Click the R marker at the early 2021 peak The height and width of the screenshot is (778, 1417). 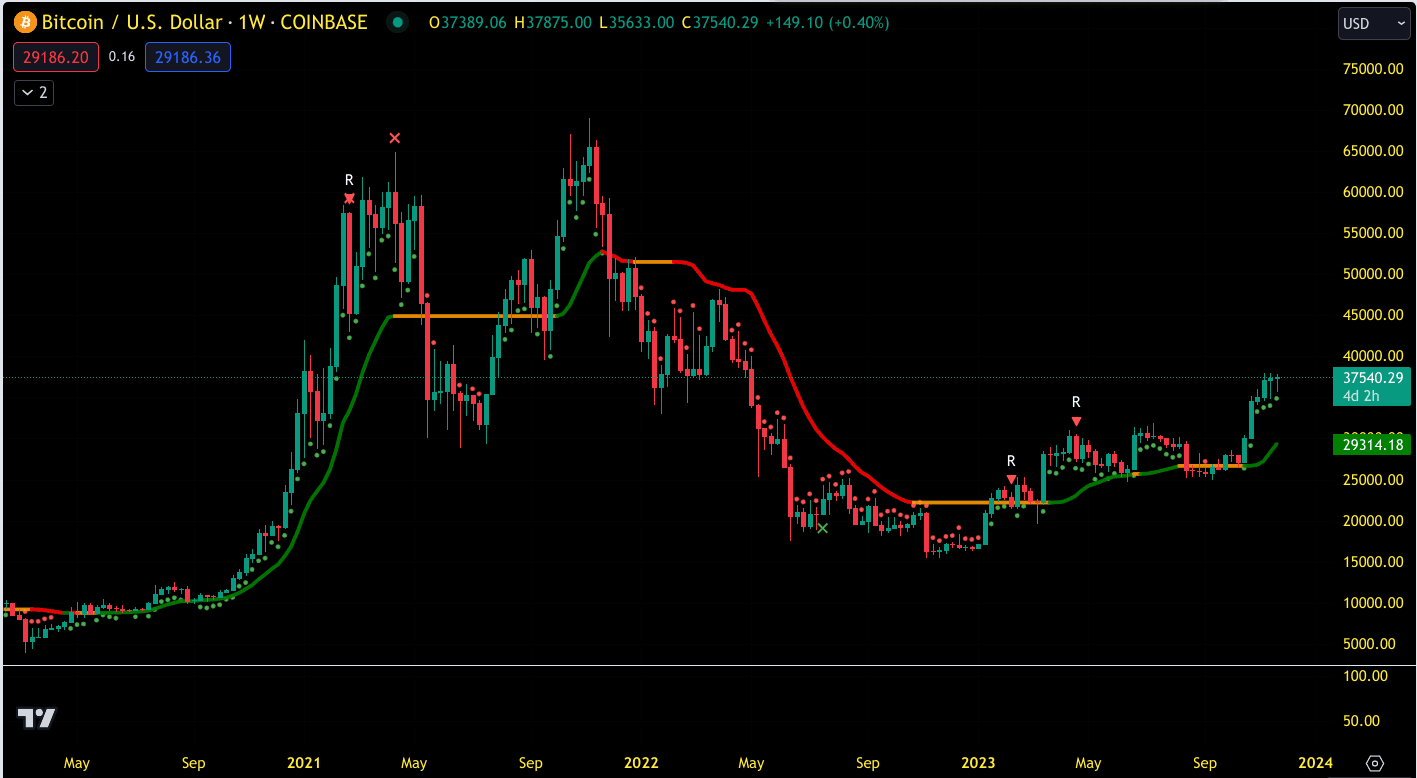pos(349,180)
